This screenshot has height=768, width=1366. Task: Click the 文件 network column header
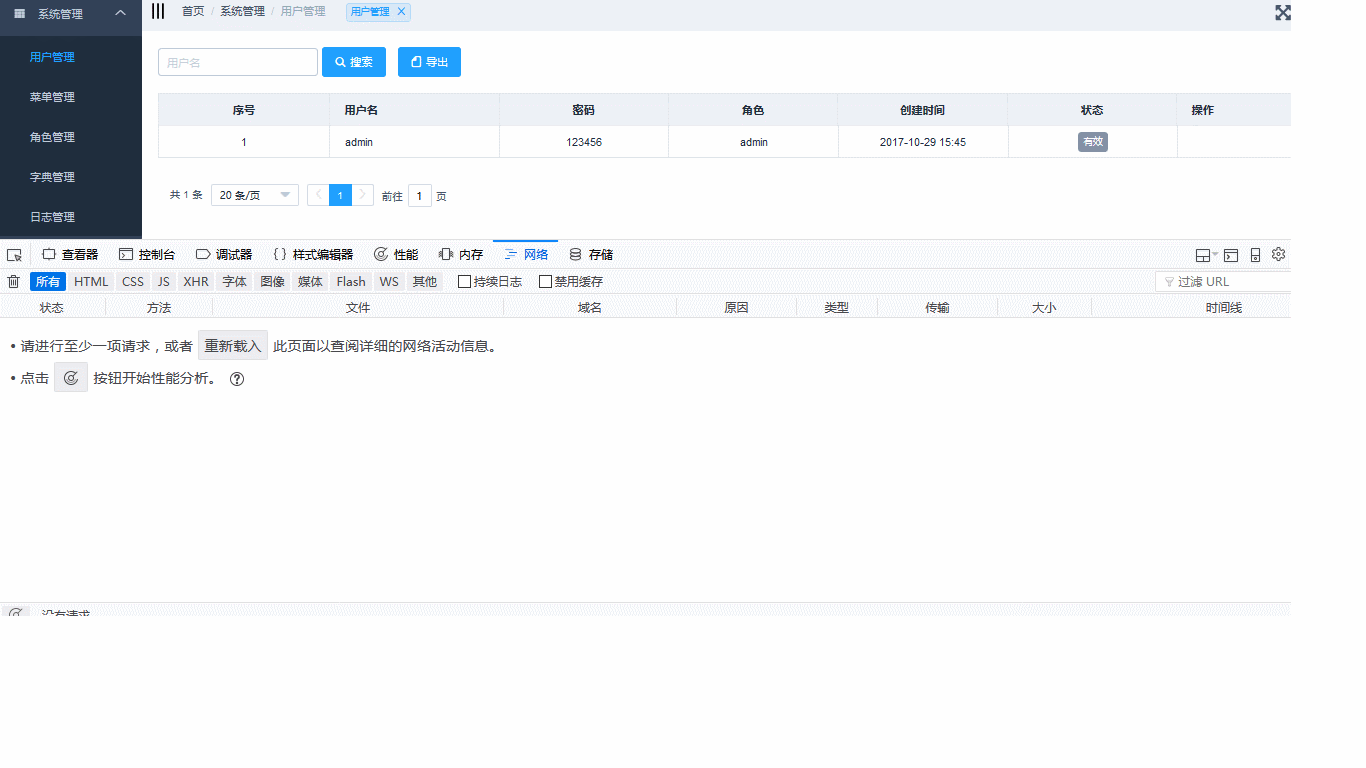[x=358, y=308]
